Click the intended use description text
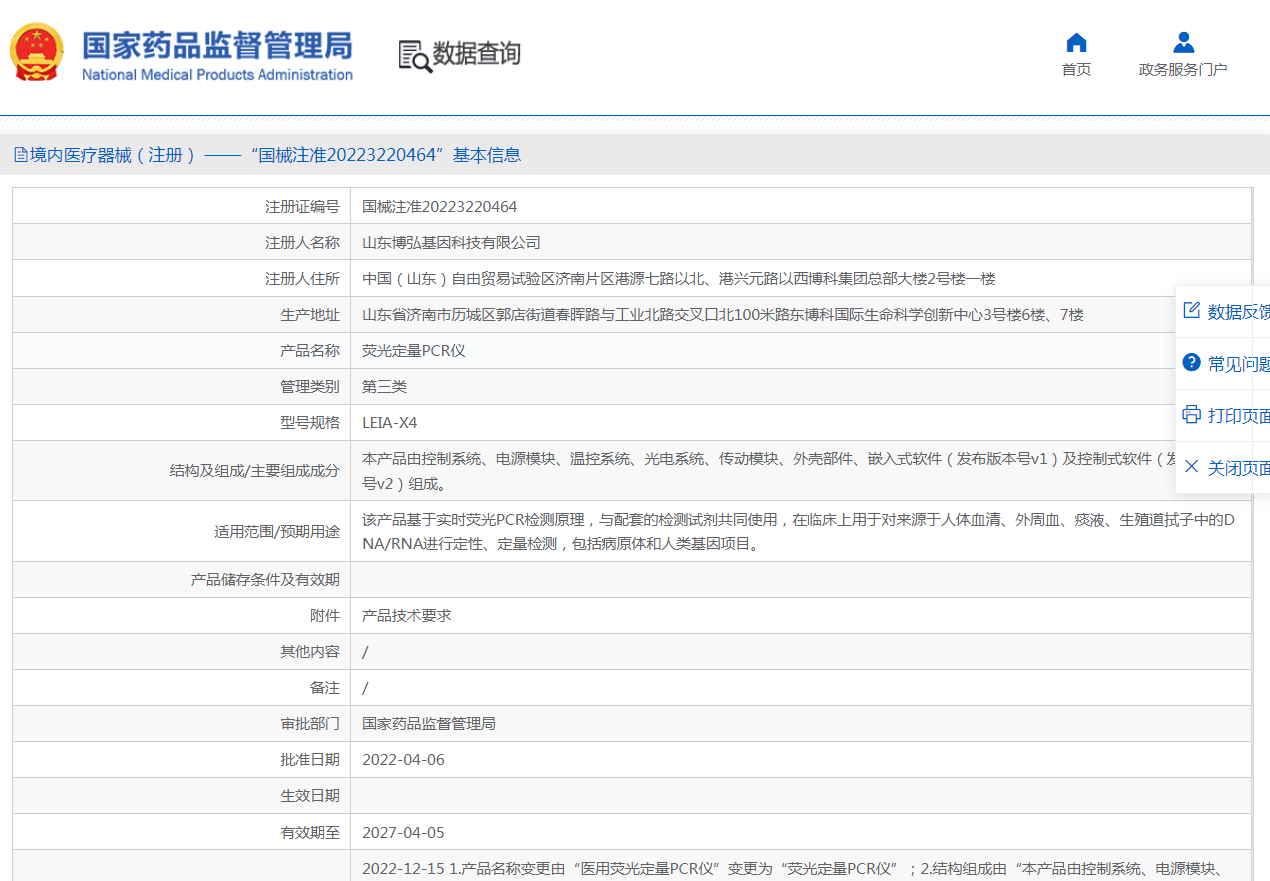Screen dimensions: 1270x881 click(799, 532)
